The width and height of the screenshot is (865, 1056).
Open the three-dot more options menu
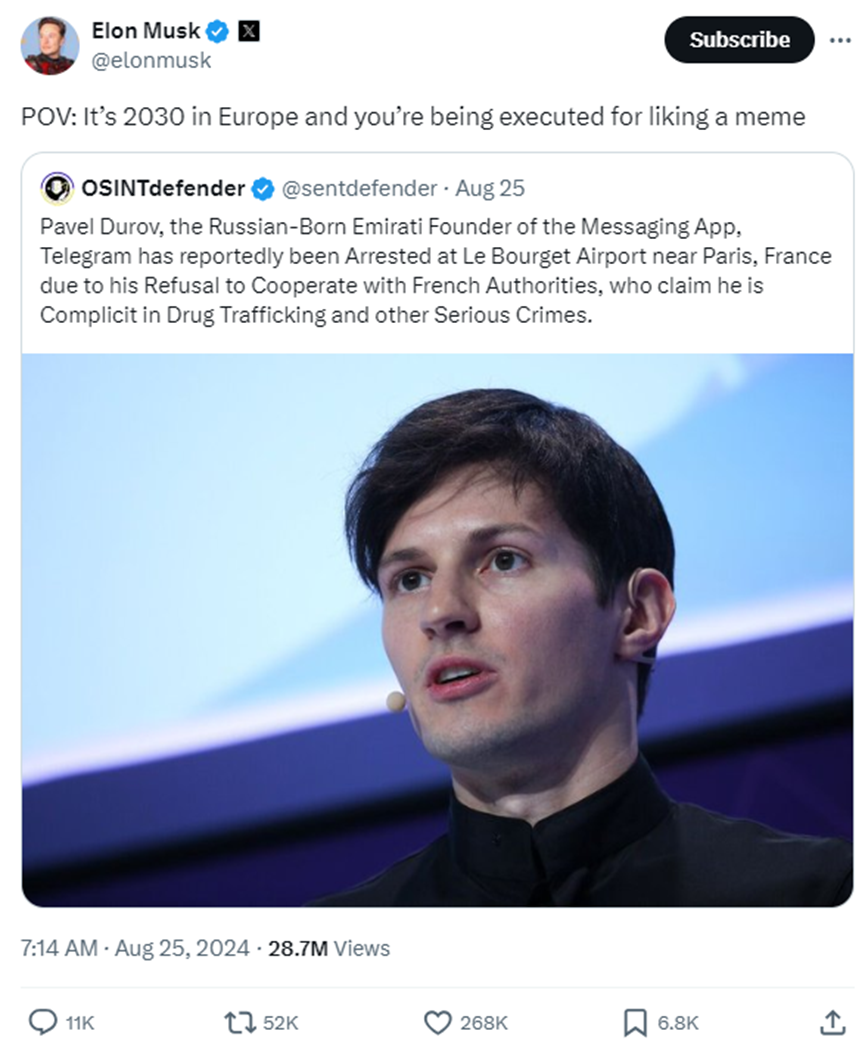pyautogui.click(x=840, y=40)
